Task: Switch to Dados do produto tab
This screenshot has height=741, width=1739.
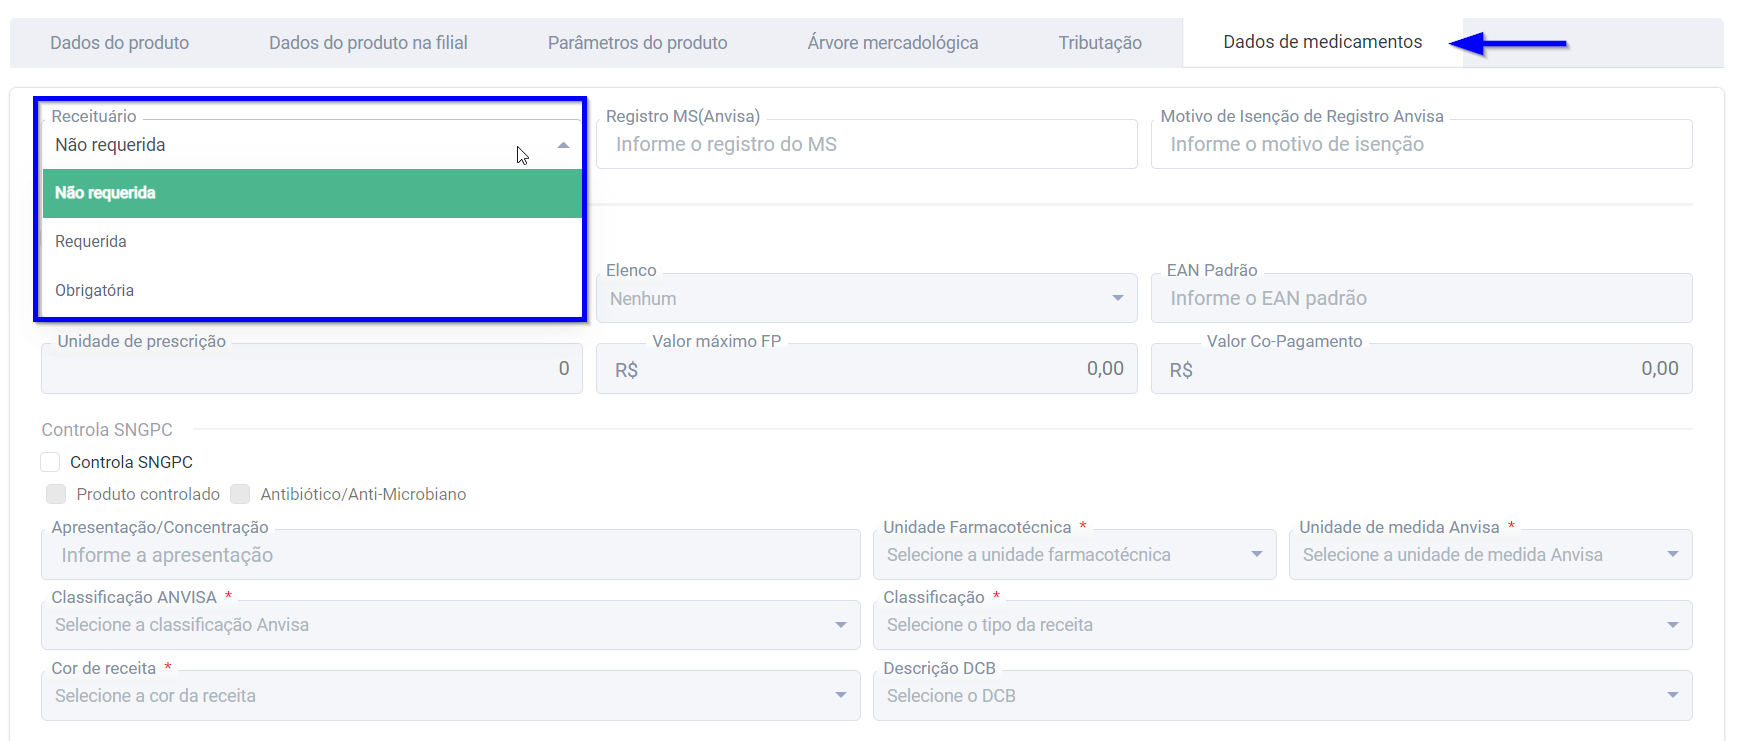Action: tap(119, 43)
